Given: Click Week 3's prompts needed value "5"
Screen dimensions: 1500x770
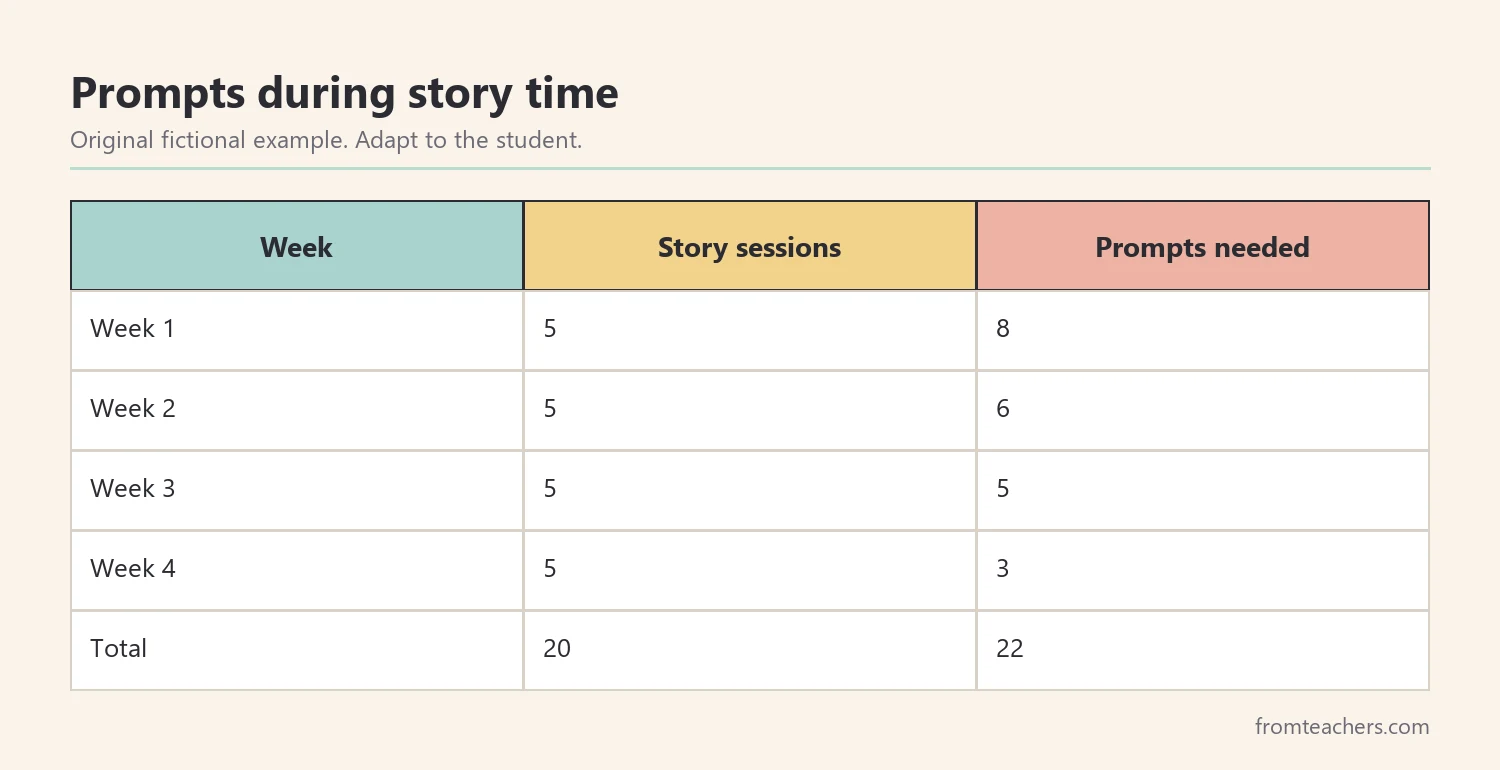Looking at the screenshot, I should point(1003,489).
